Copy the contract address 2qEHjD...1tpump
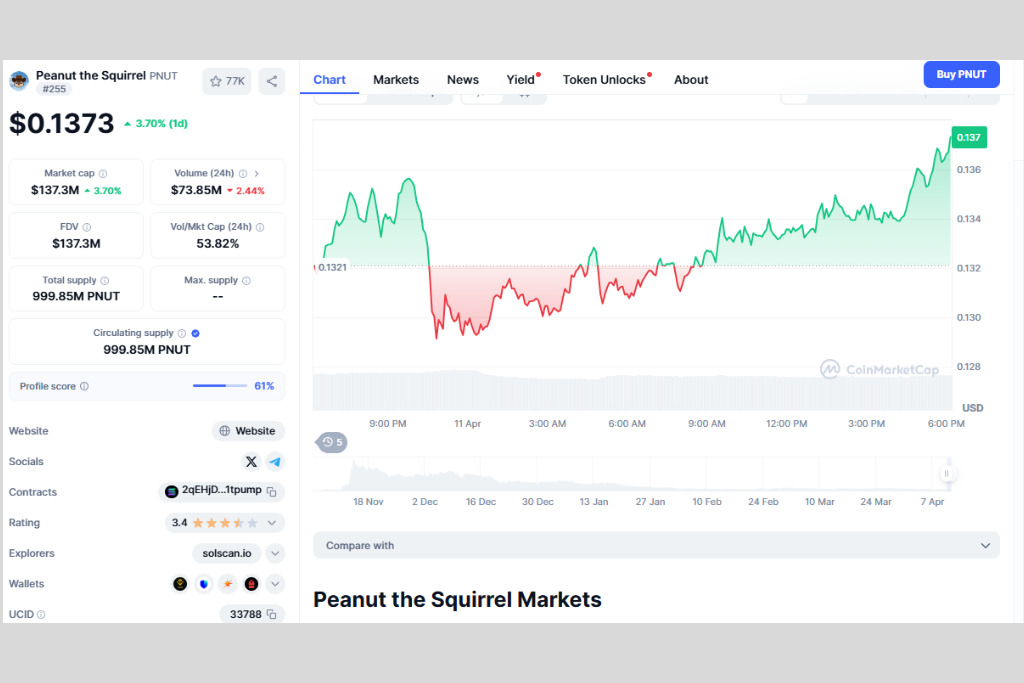 click(x=272, y=492)
